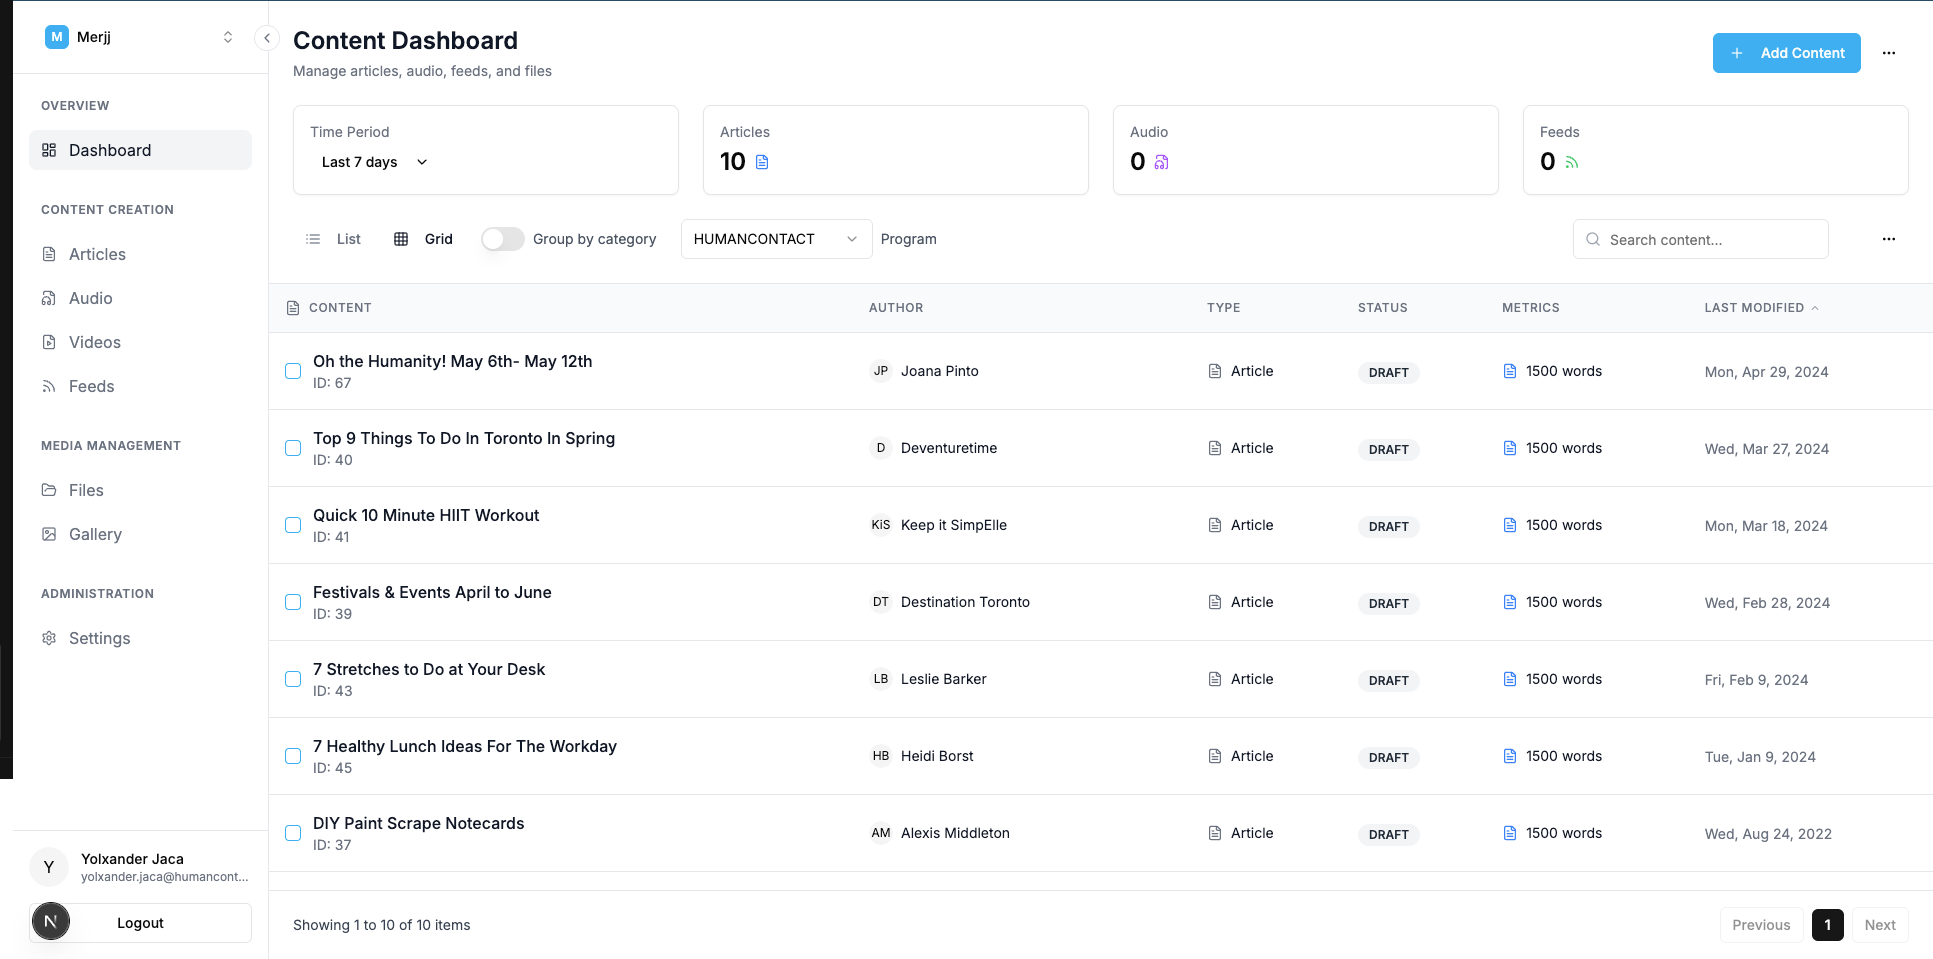Open the Videos section in sidebar

point(94,342)
